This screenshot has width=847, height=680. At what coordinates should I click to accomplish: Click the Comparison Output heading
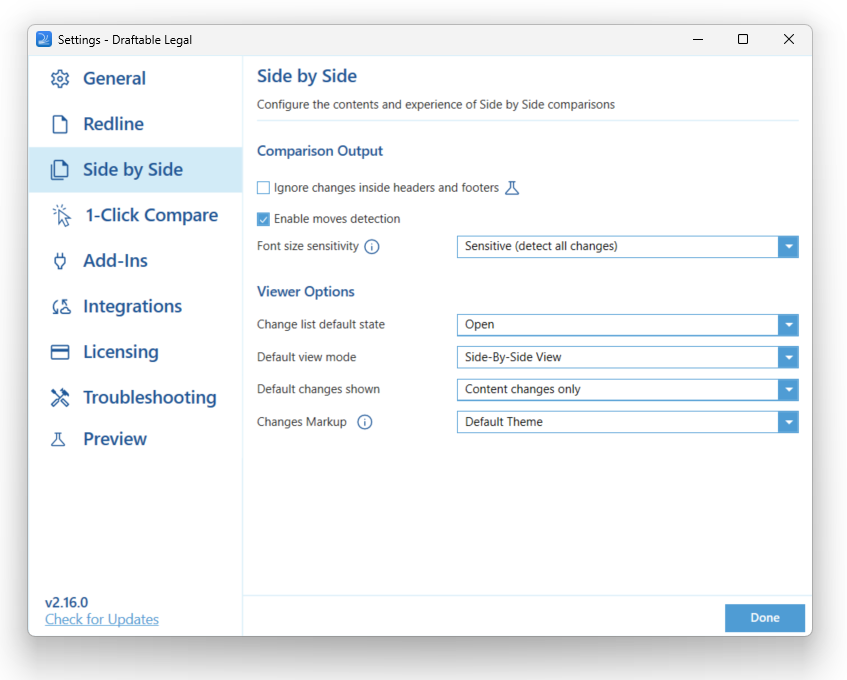pos(320,151)
